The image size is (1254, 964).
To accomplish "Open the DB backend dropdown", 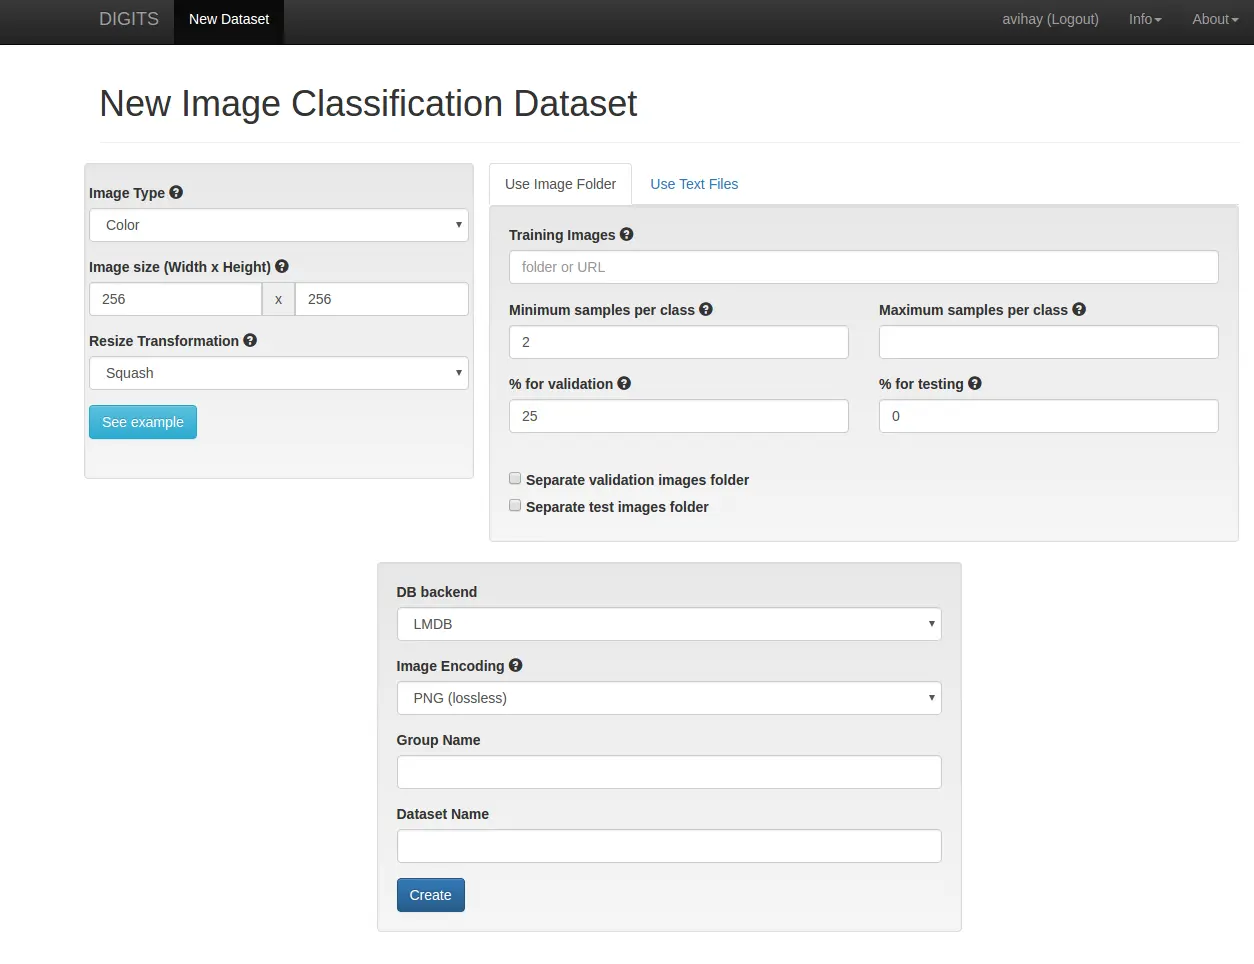I will tap(669, 624).
